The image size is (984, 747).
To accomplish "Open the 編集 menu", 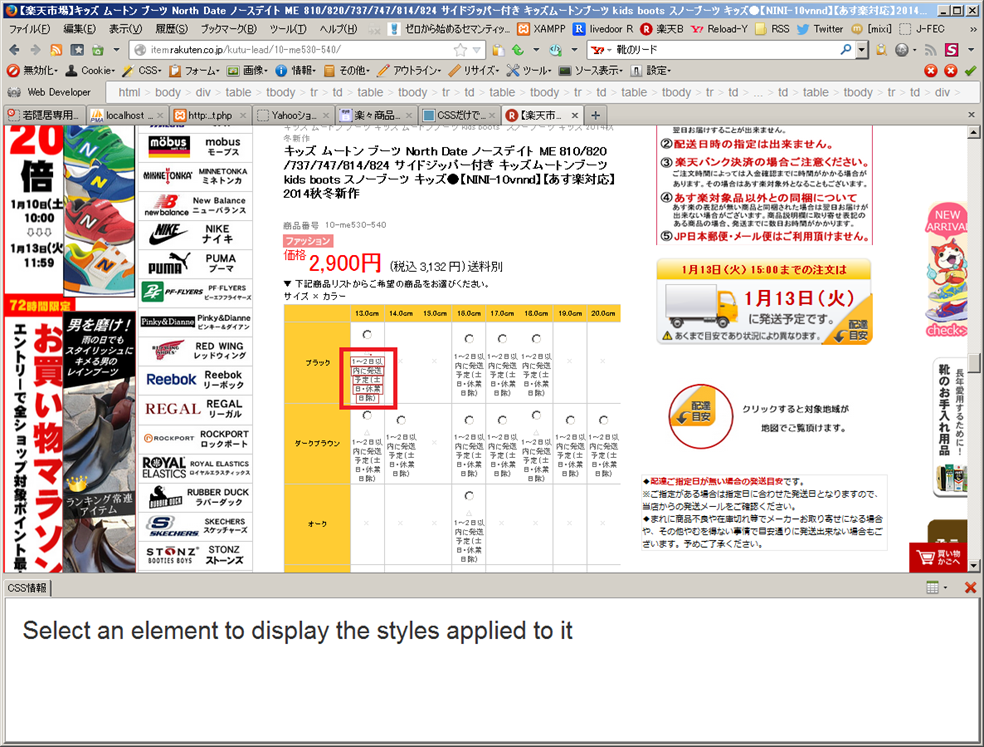I will point(80,29).
